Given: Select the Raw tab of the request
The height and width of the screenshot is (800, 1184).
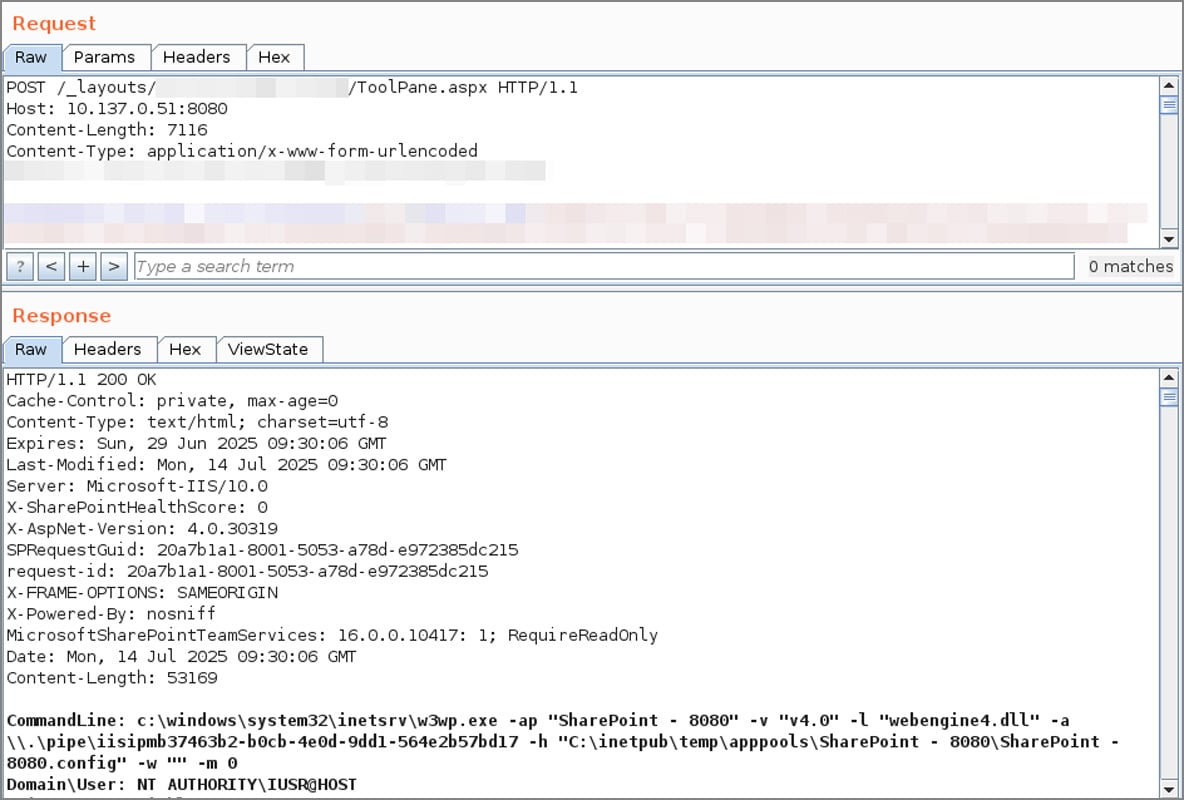Looking at the screenshot, I should (31, 57).
